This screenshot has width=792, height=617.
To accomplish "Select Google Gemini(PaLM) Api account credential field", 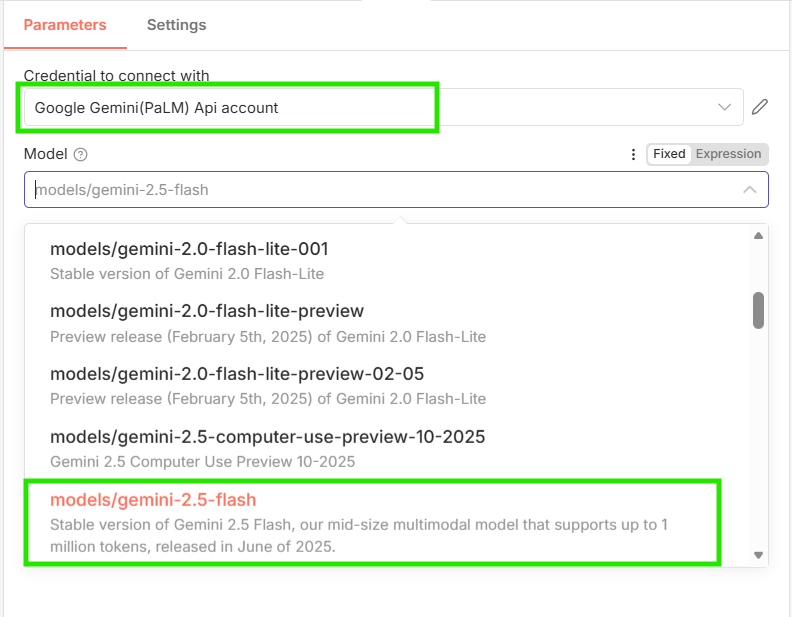I will (x=383, y=107).
